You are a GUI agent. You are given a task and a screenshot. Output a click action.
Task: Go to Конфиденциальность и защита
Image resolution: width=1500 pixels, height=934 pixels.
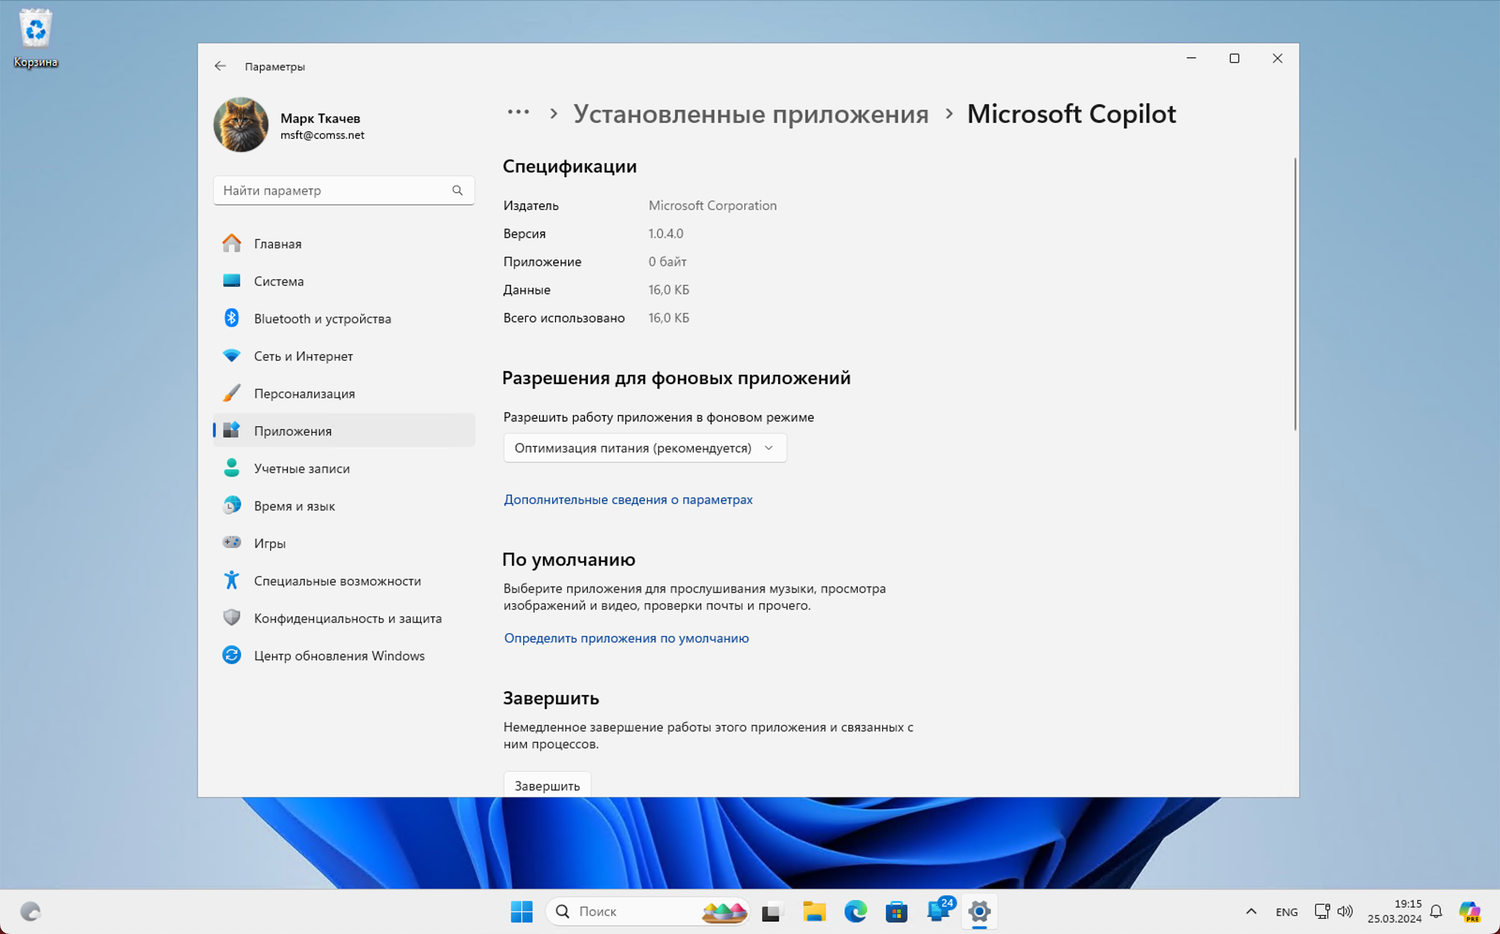(344, 618)
